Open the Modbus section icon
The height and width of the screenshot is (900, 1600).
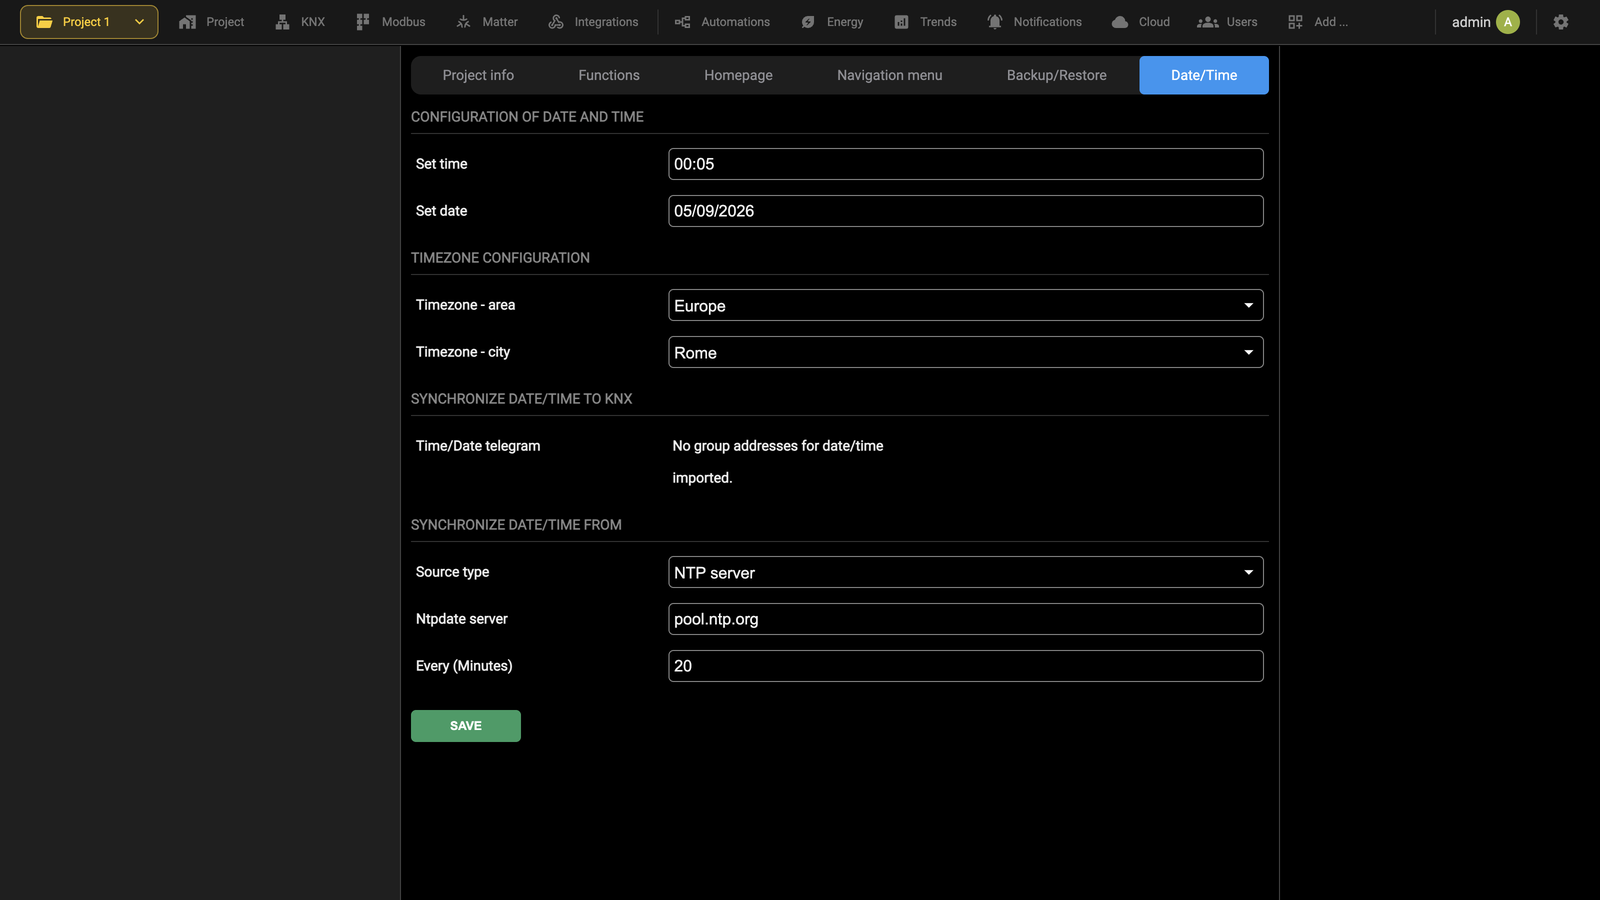[x=363, y=22]
